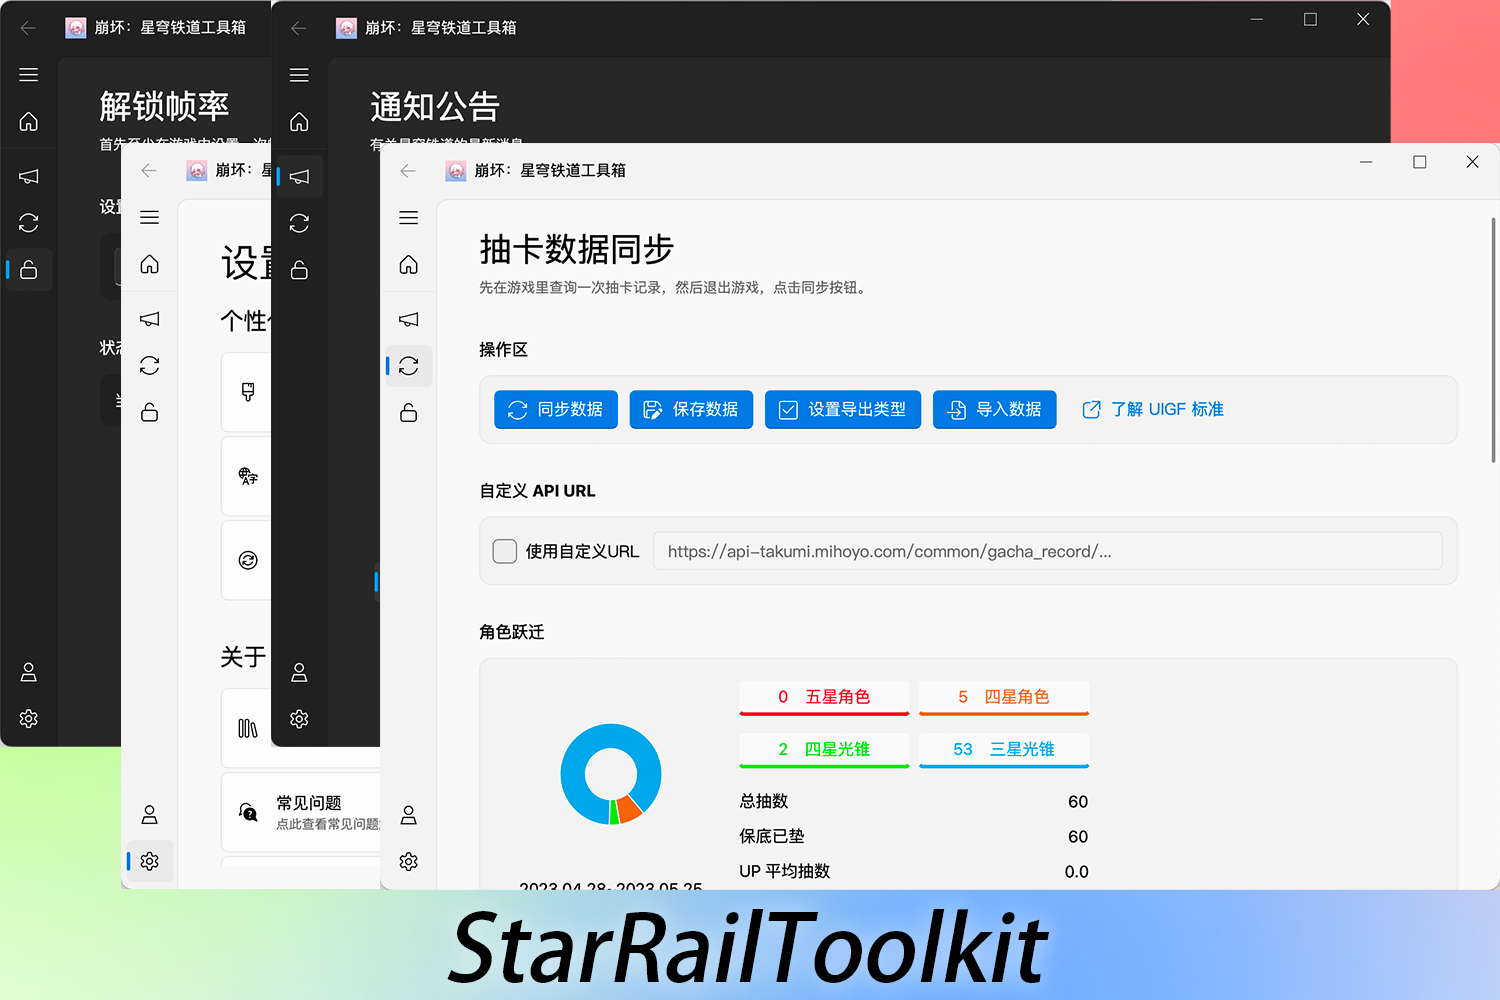
Task: Click the 设置导出类型 button
Action: point(842,410)
